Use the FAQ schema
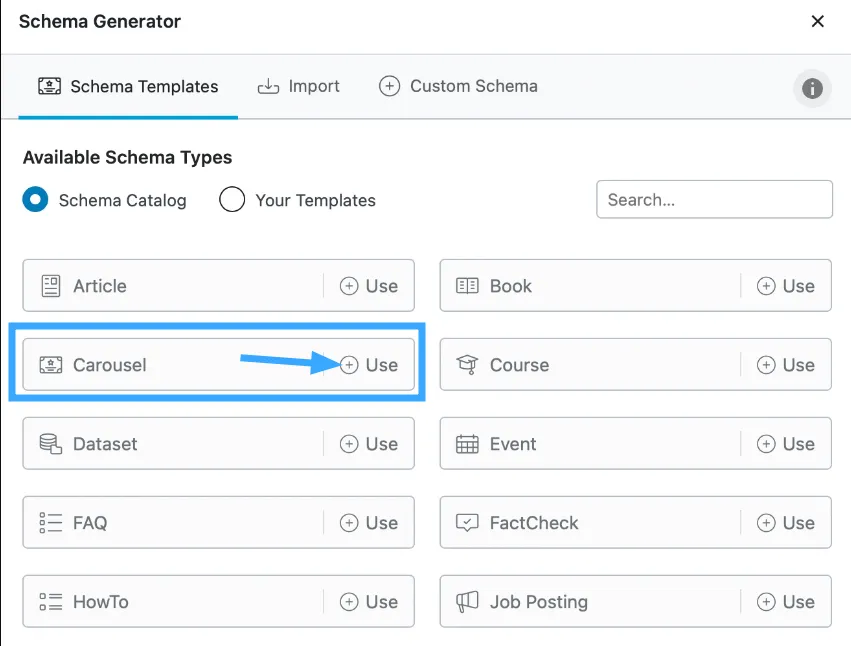Image resolution: width=851 pixels, height=646 pixels. (369, 523)
